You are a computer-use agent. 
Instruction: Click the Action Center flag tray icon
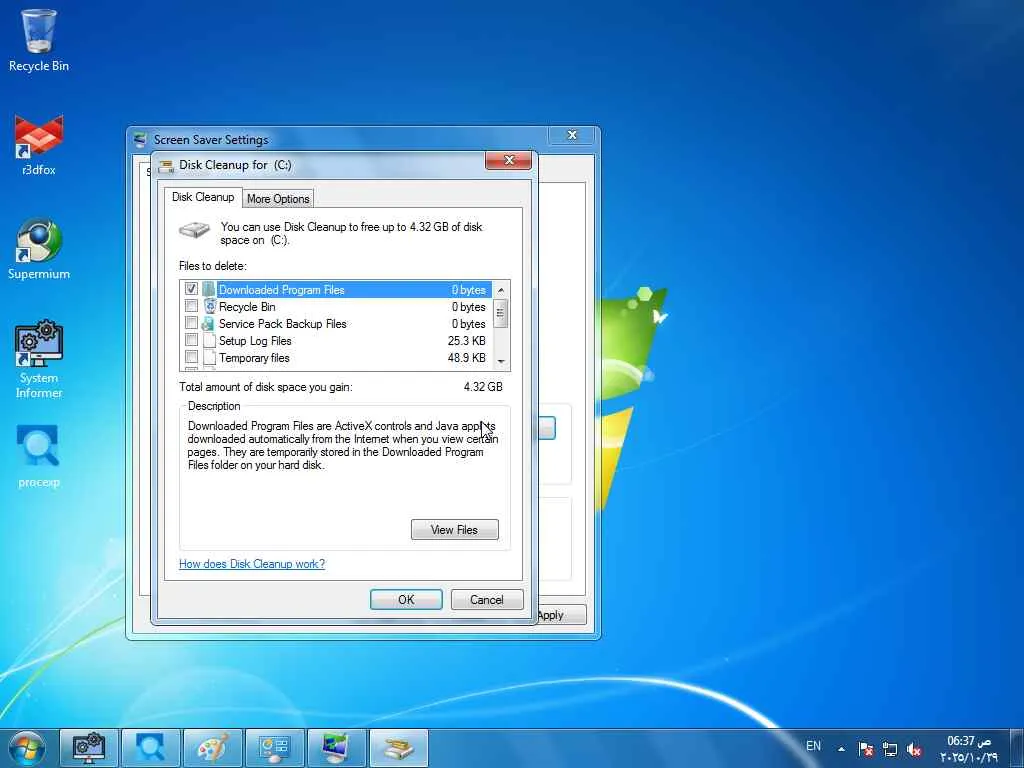click(866, 748)
